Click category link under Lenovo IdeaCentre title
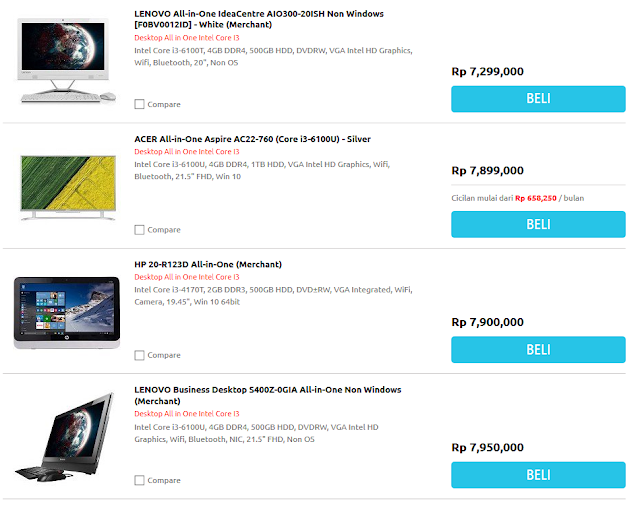 coord(187,38)
